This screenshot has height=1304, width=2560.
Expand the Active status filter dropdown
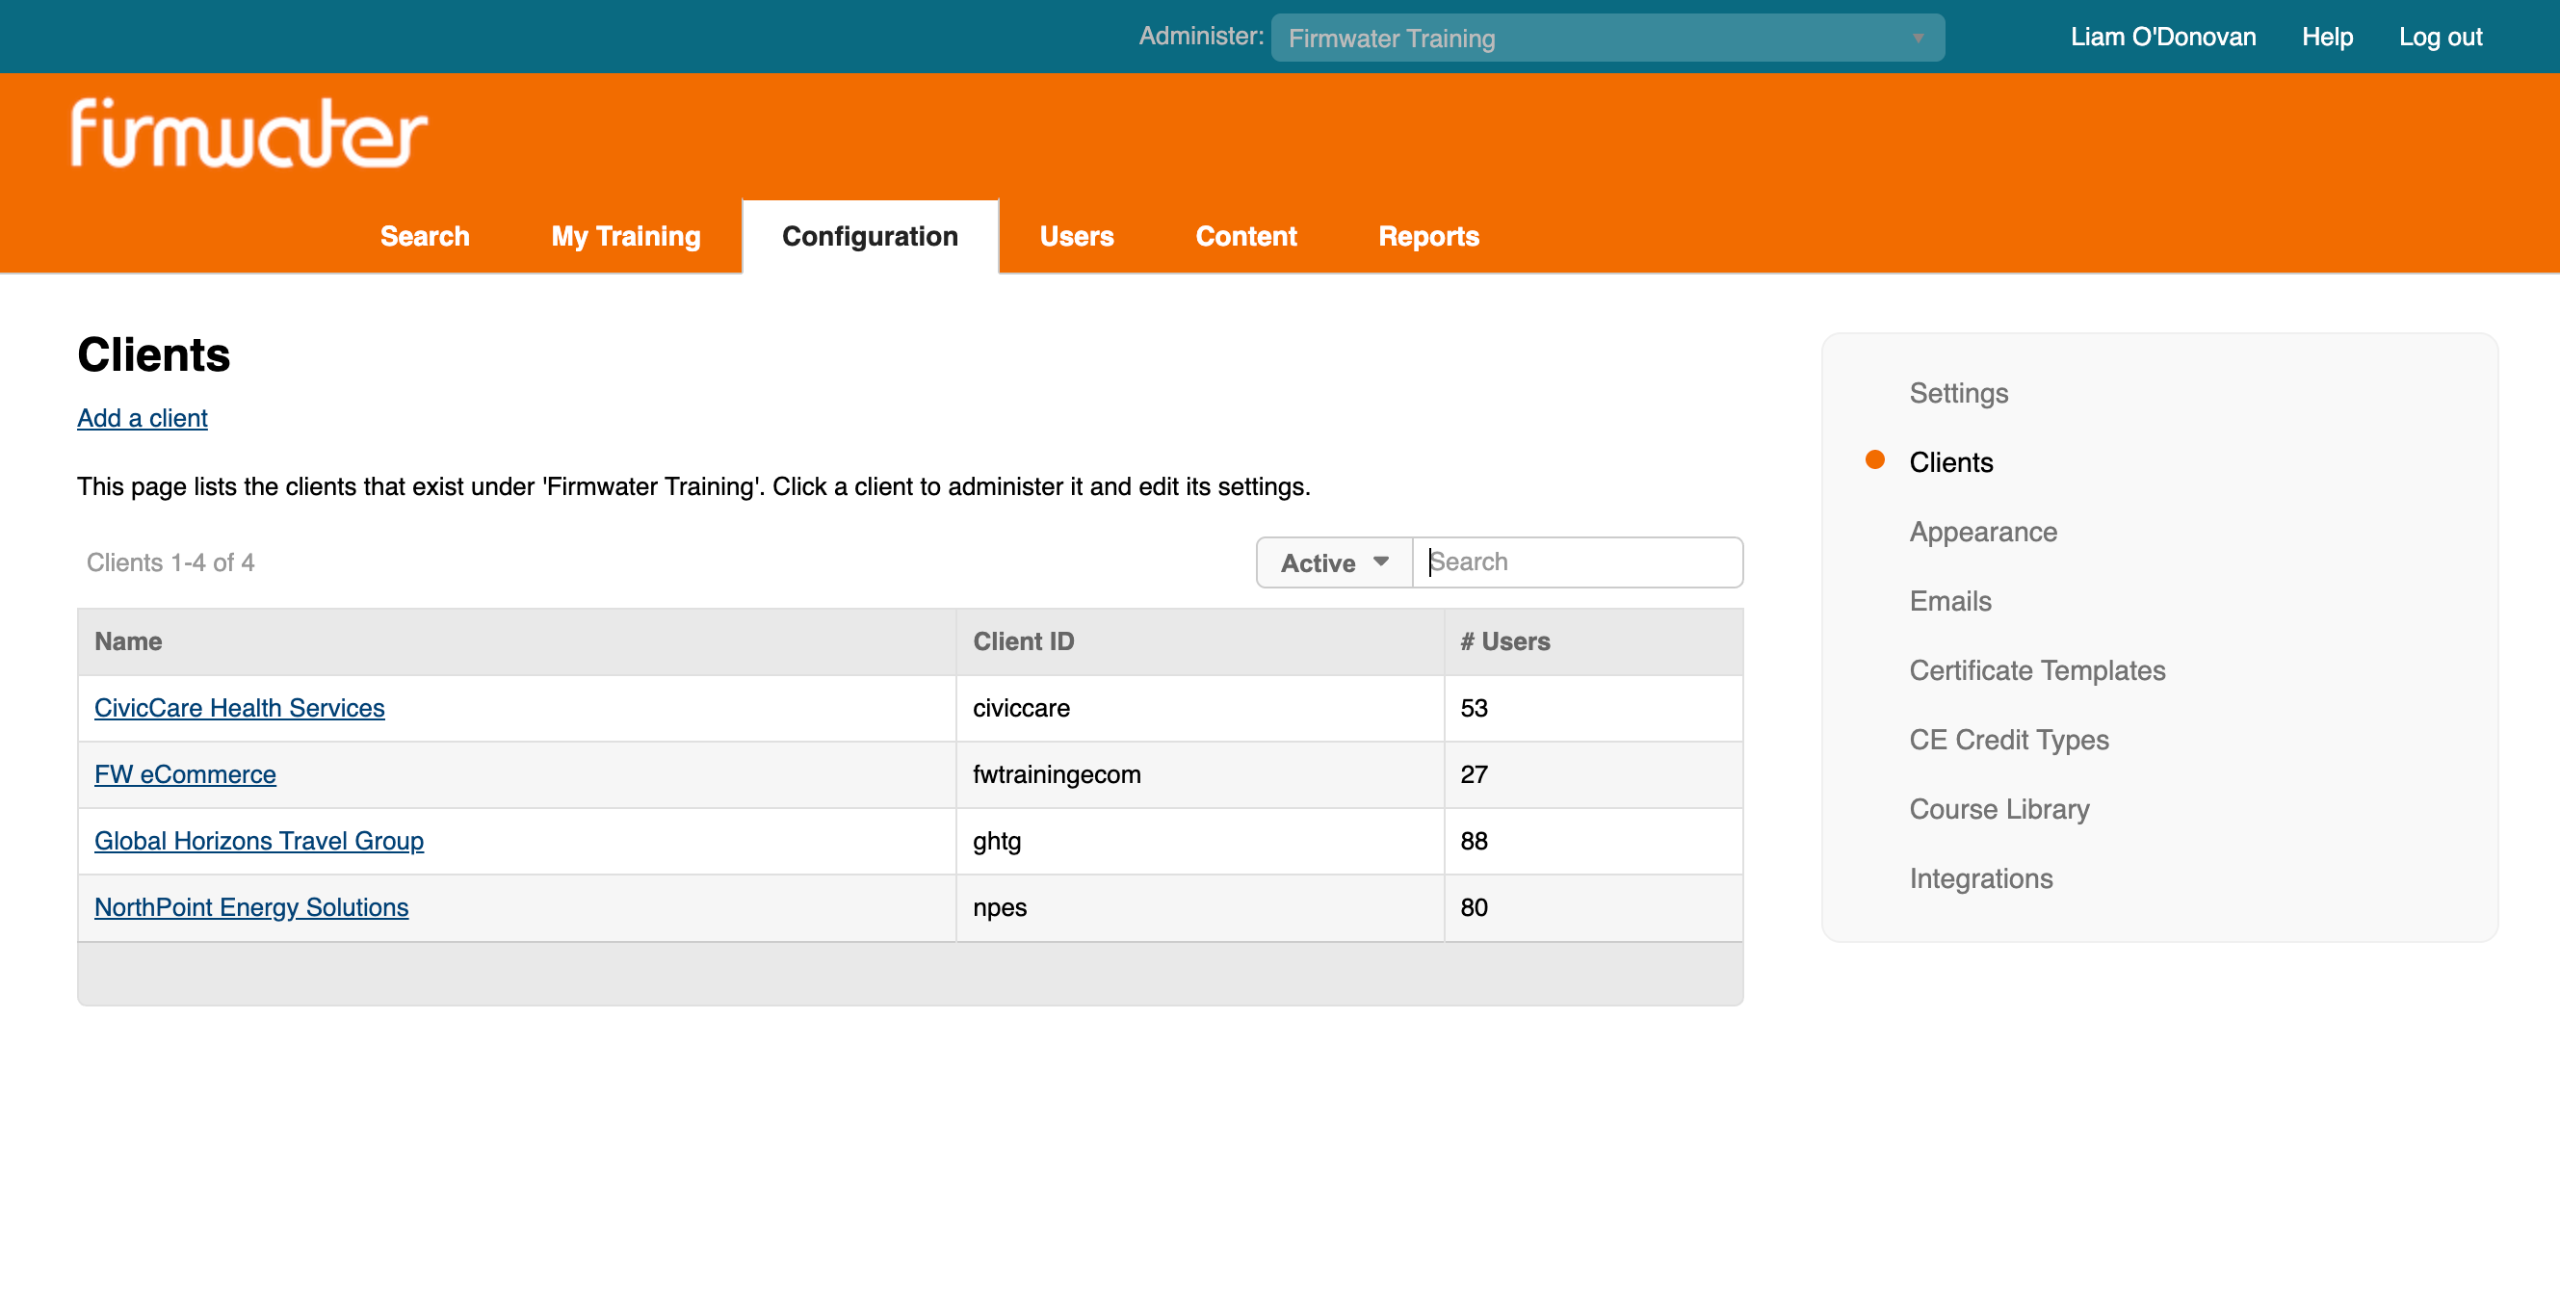[x=1334, y=563]
